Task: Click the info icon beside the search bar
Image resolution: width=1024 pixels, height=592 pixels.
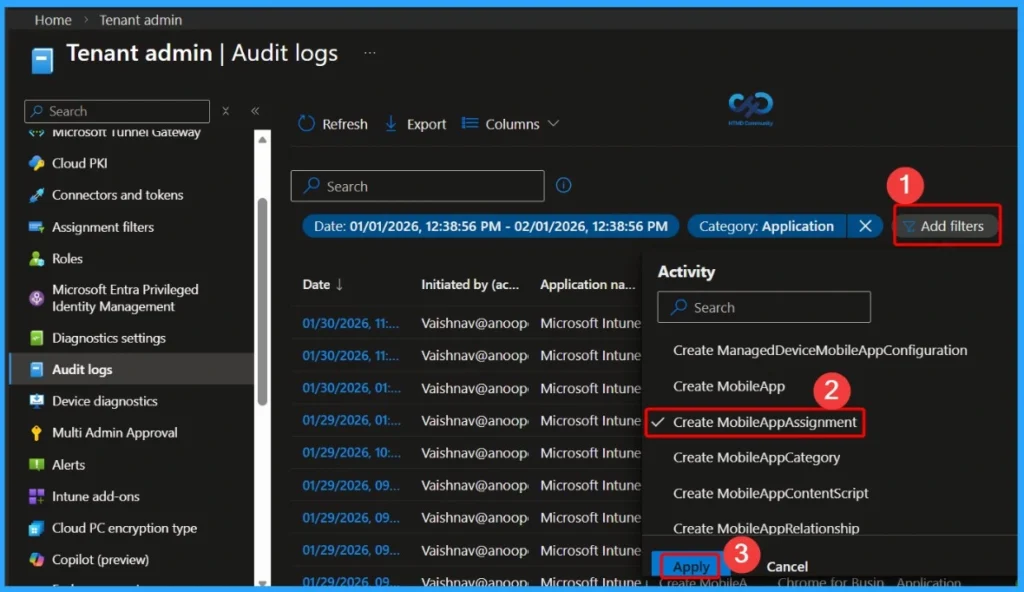Action: pyautogui.click(x=563, y=185)
